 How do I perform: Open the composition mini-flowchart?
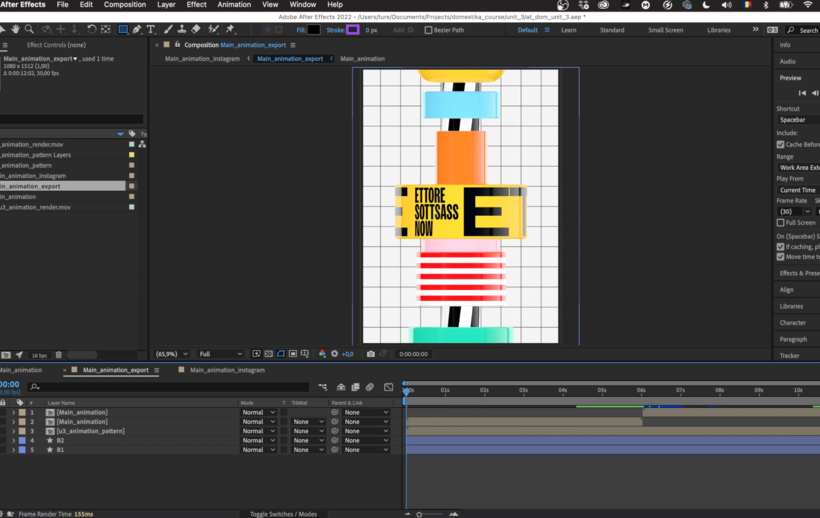(x=323, y=387)
